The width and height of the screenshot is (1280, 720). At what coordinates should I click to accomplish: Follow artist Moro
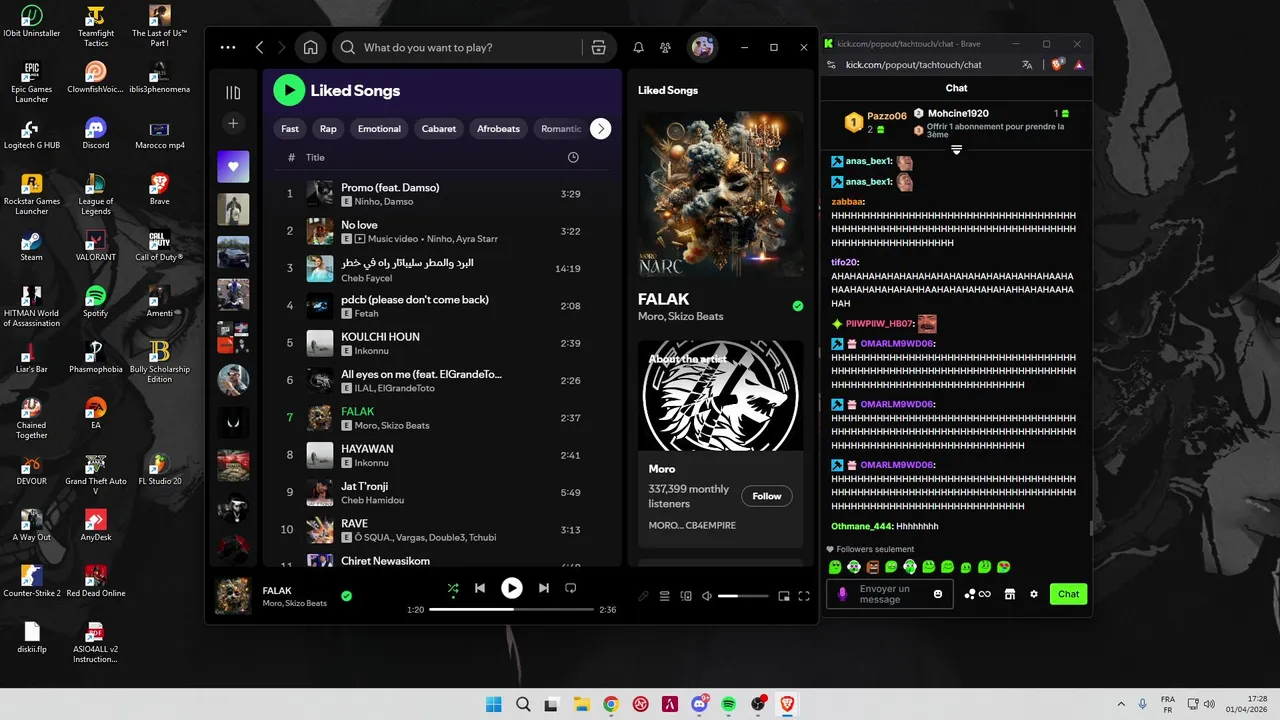point(767,496)
